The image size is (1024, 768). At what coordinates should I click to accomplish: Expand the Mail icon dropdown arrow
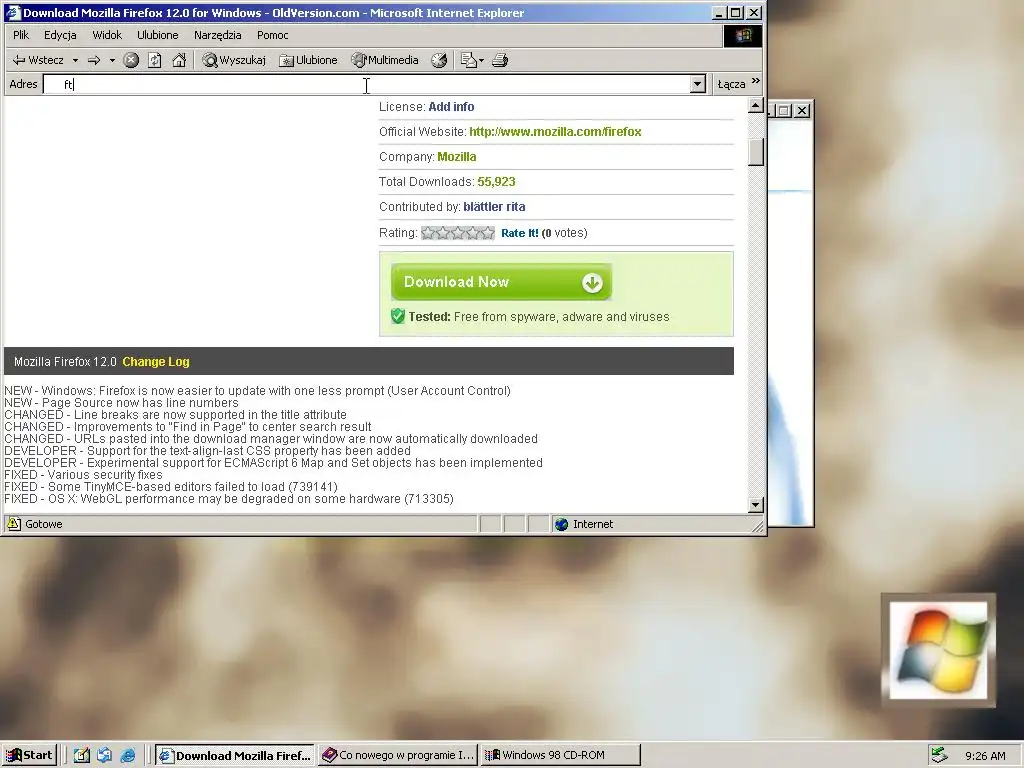point(482,60)
